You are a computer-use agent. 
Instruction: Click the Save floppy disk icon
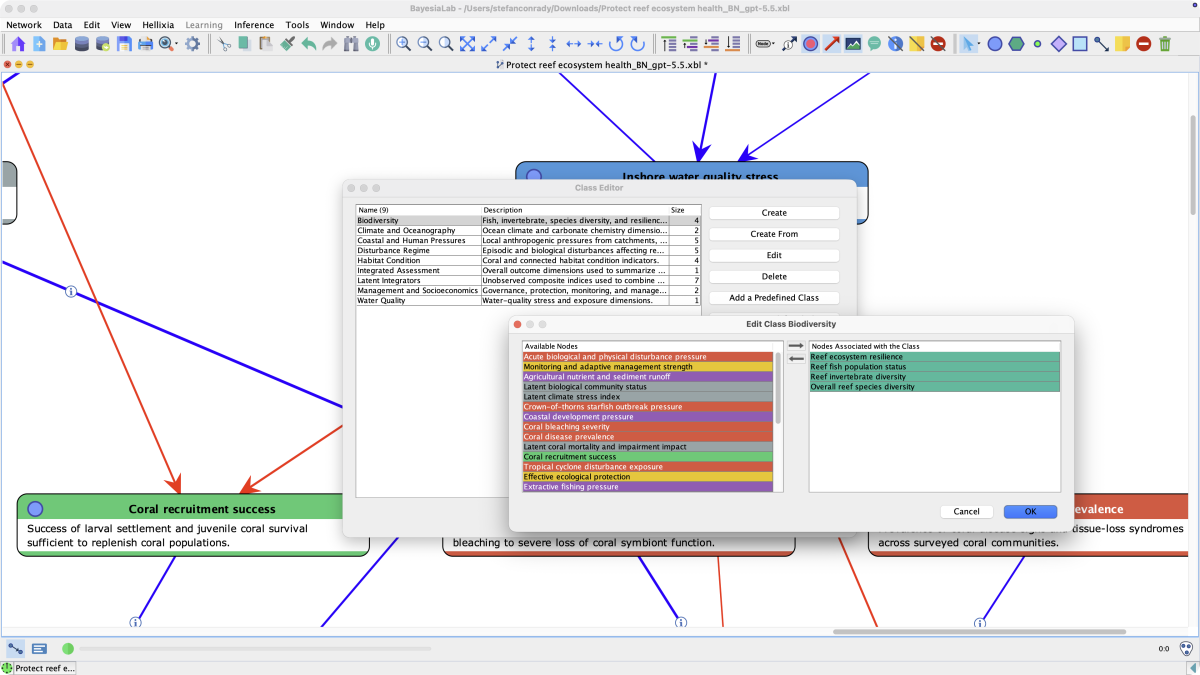(x=124, y=44)
